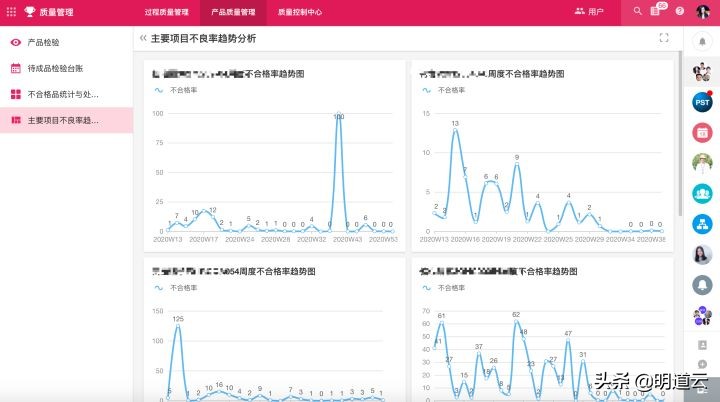
Task: Click the help question mark icon
Action: click(680, 11)
